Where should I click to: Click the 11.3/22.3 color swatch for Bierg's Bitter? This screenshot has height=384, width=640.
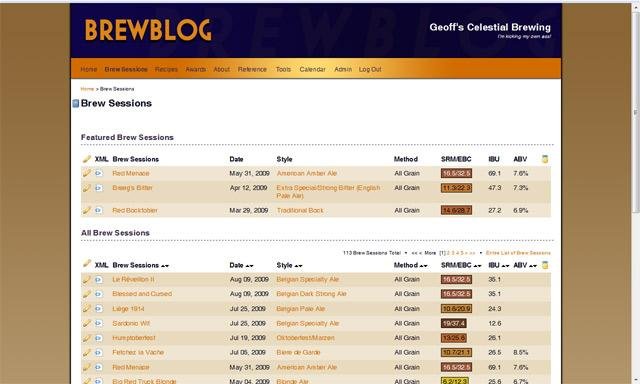pos(456,188)
